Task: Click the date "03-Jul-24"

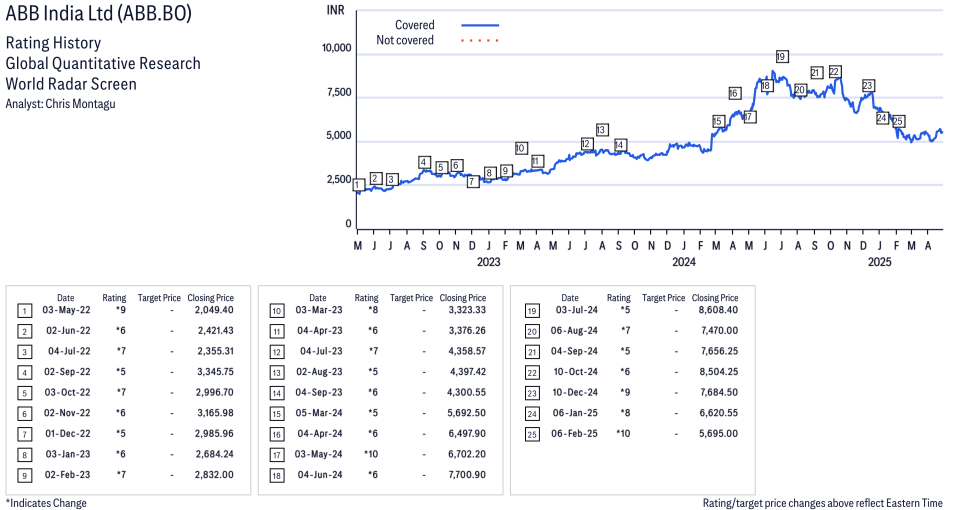Action: pyautogui.click(x=577, y=310)
